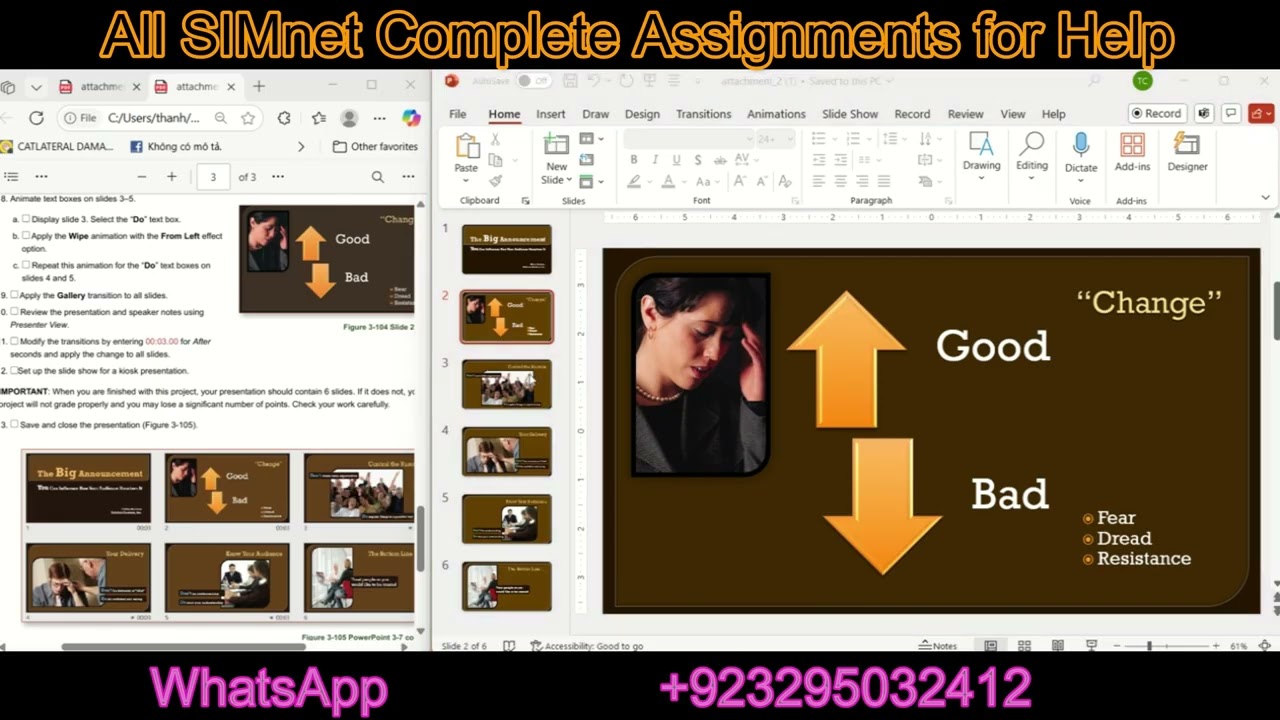Check the 'Save and close the presentation' checkbox
Screen dimensions: 1280x720
(x=14, y=424)
